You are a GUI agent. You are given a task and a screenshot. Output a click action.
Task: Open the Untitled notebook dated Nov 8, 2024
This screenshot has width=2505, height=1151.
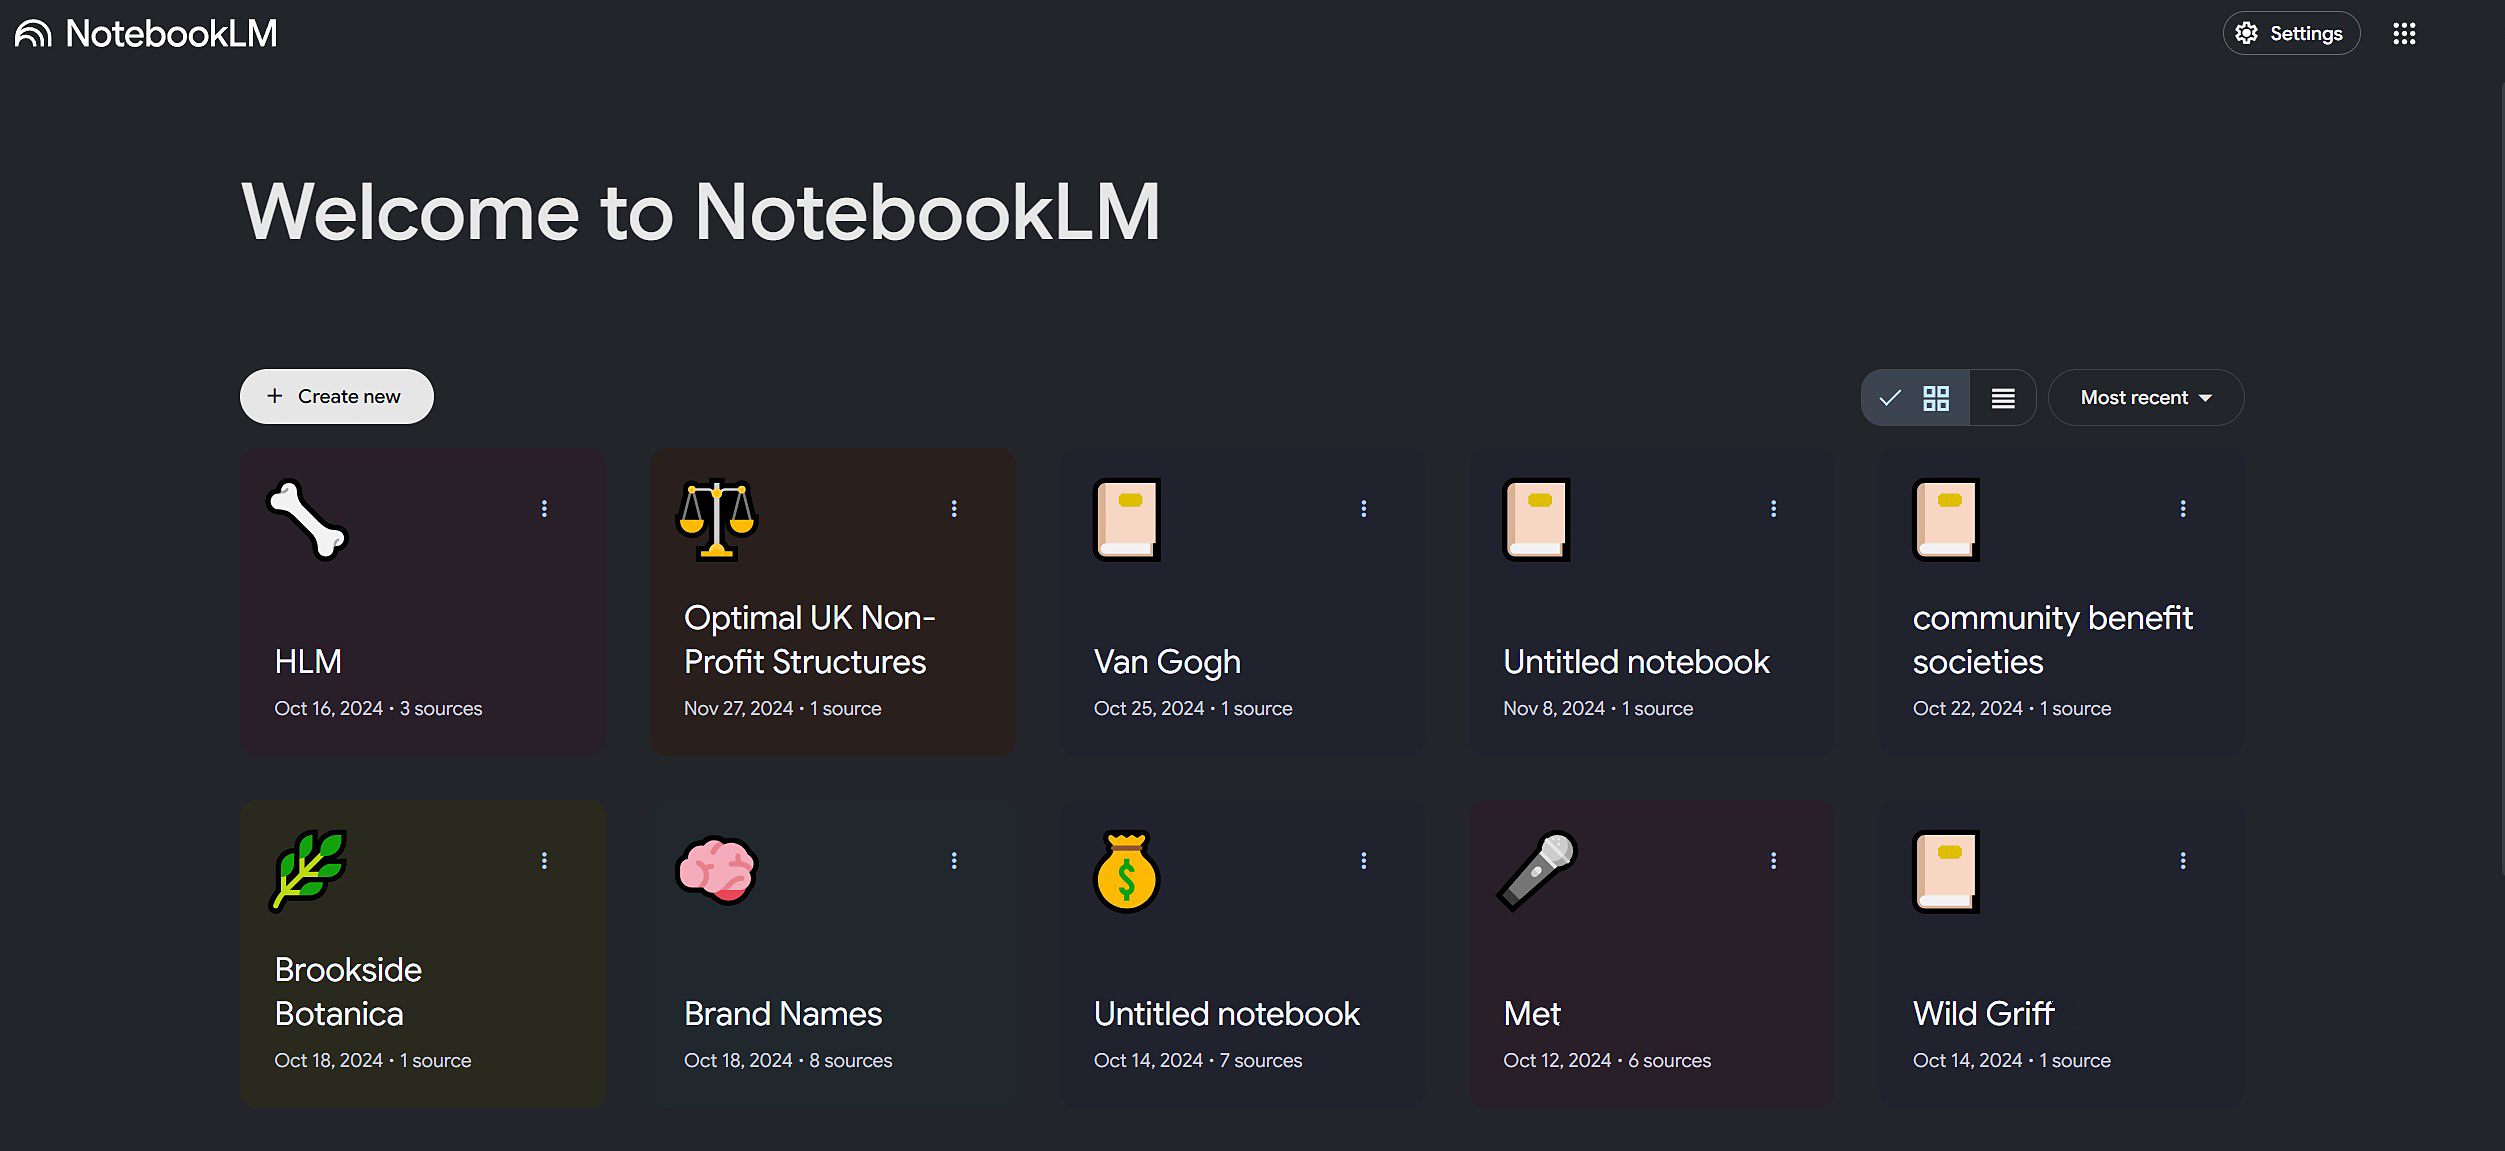(1635, 661)
